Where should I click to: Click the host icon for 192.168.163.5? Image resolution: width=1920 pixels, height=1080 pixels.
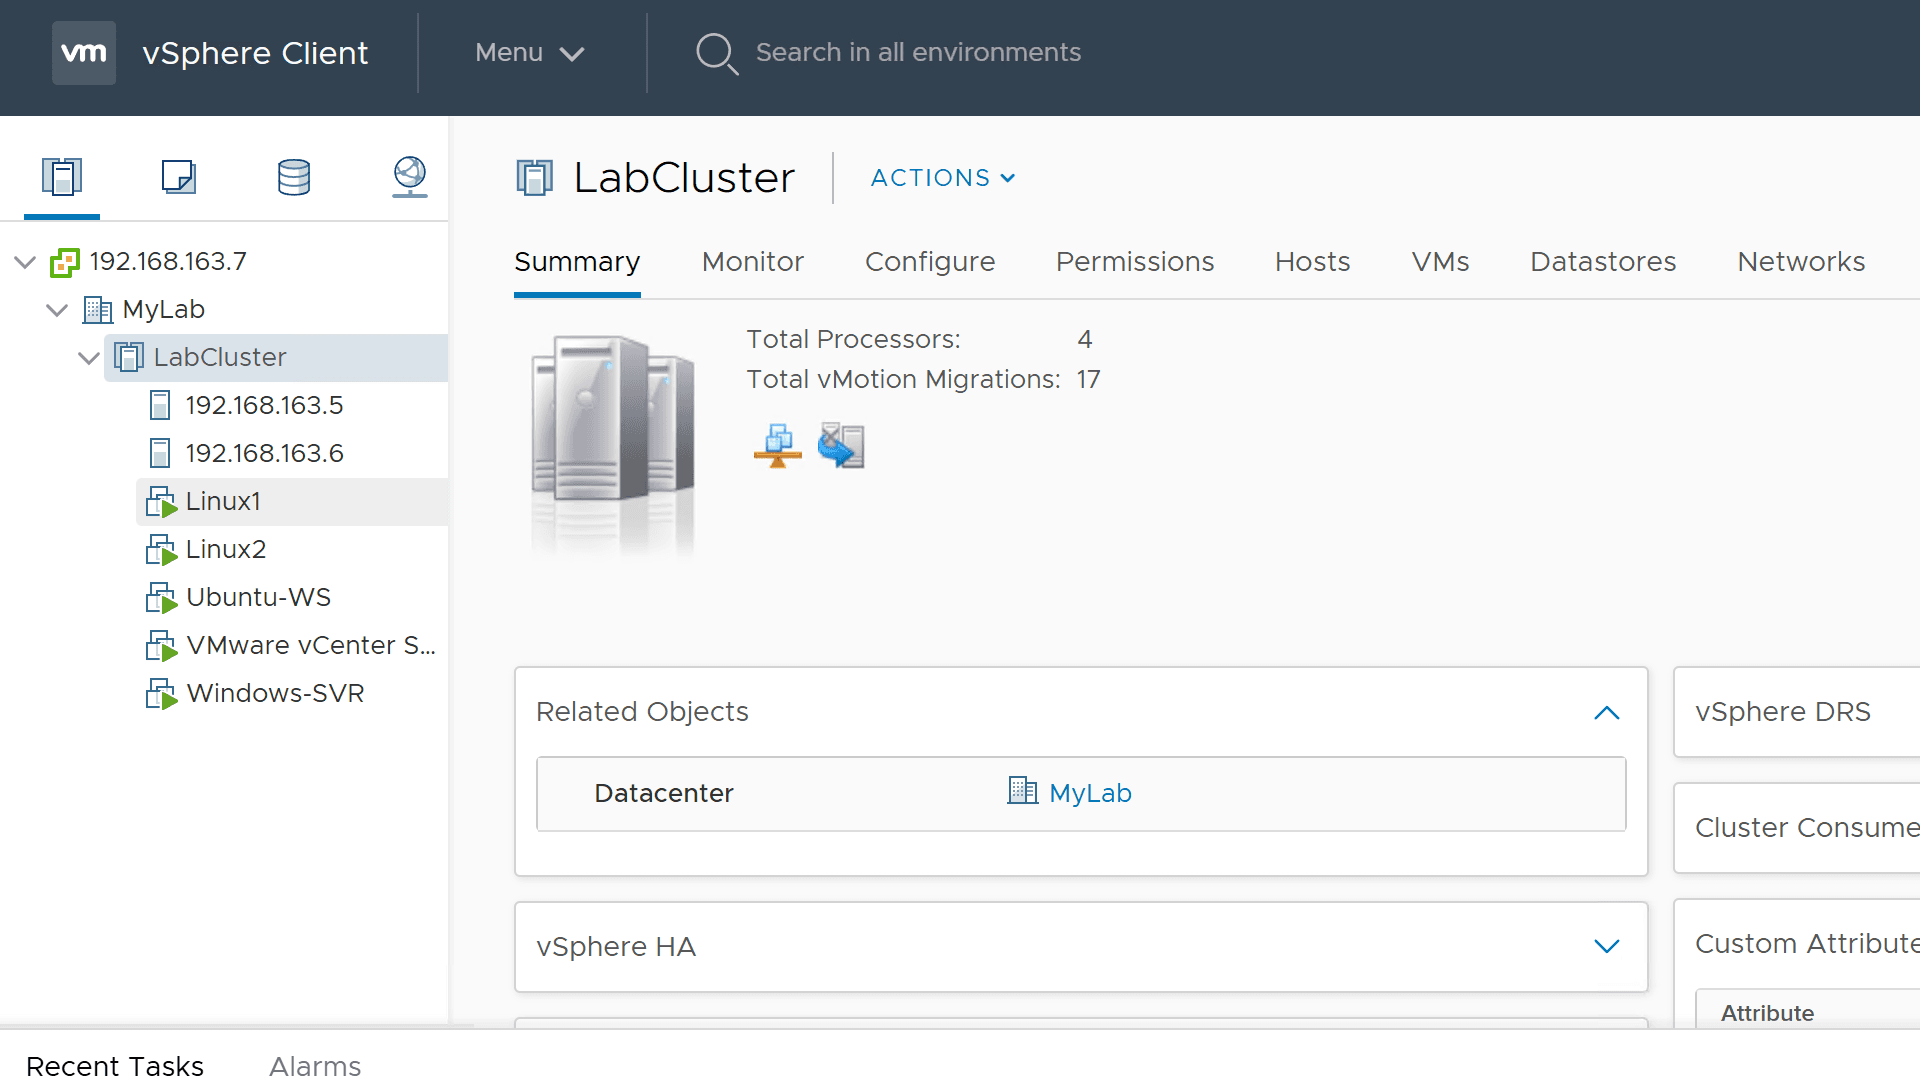160,405
